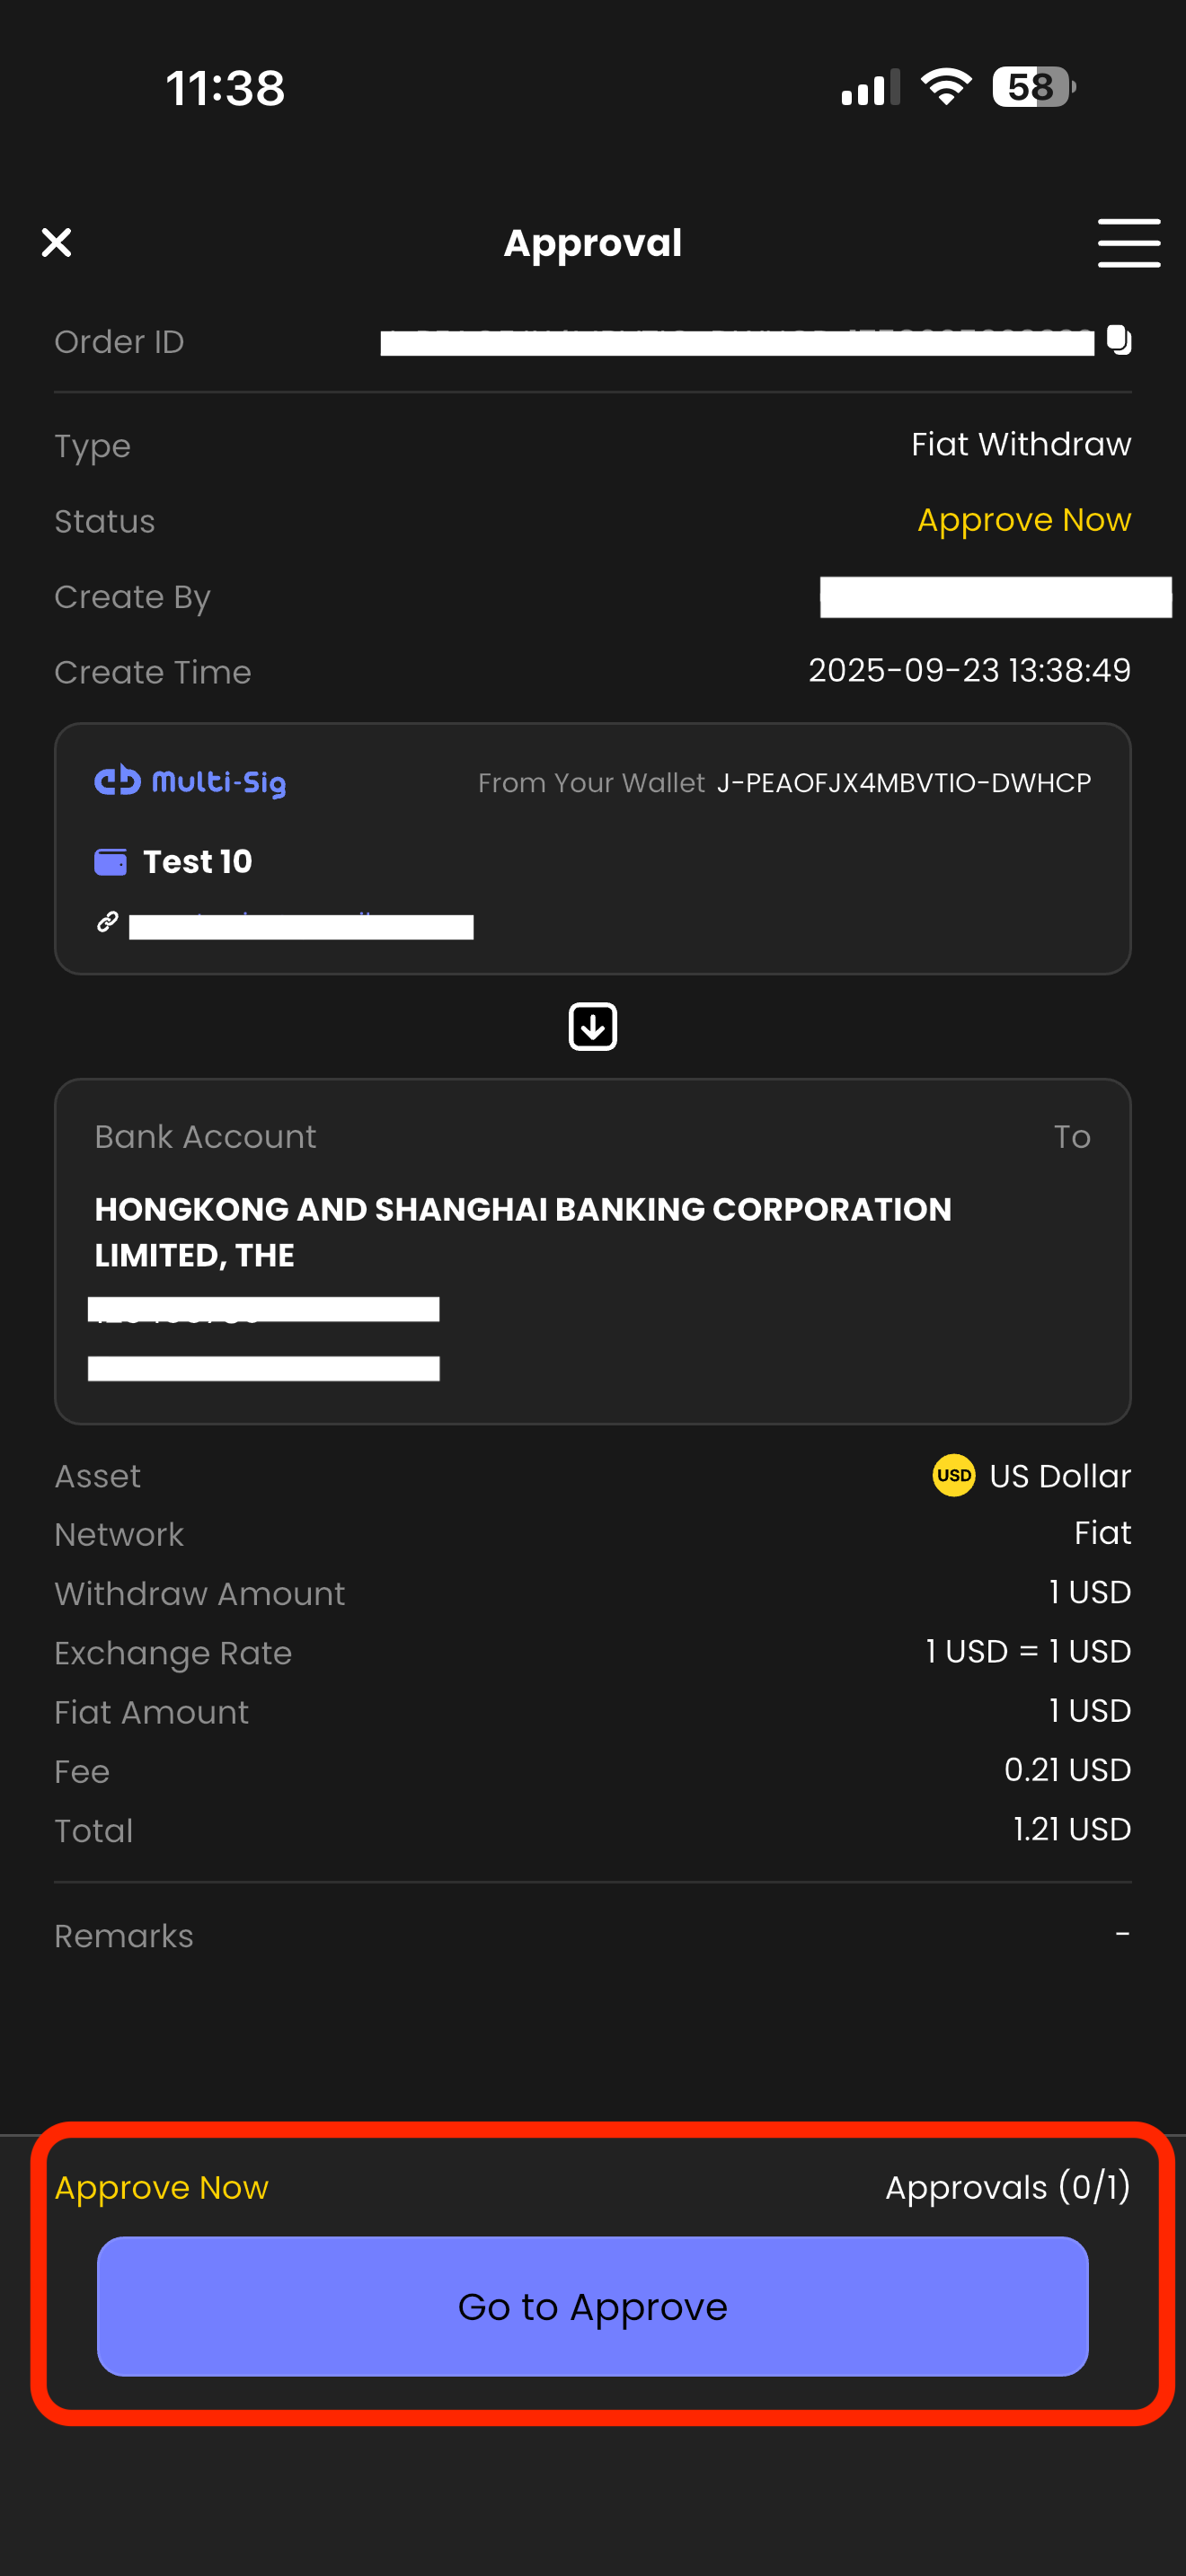1186x2576 pixels.
Task: Close the Approval screen with X
Action: click(57, 242)
